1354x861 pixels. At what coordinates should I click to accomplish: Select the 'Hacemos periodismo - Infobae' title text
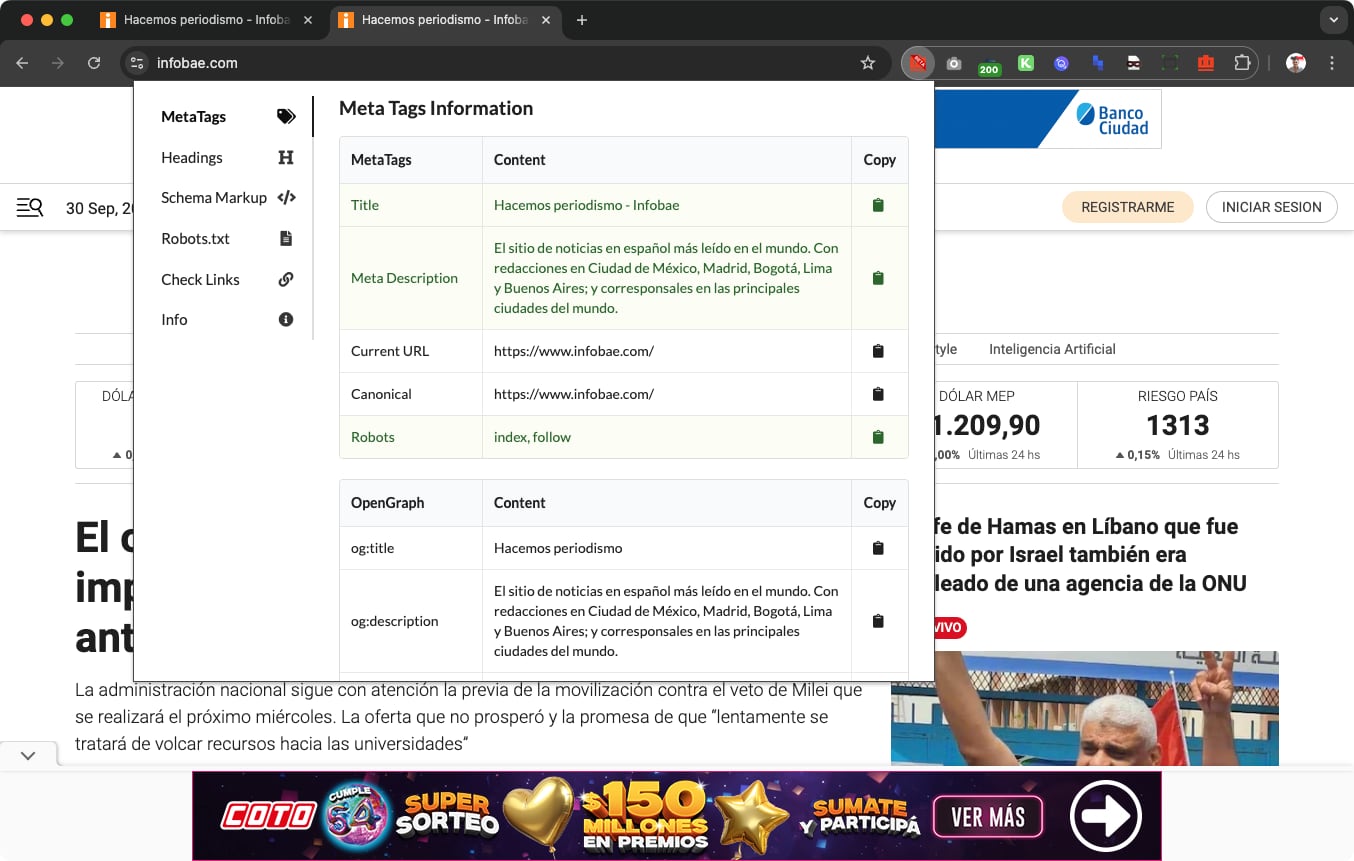(x=586, y=205)
